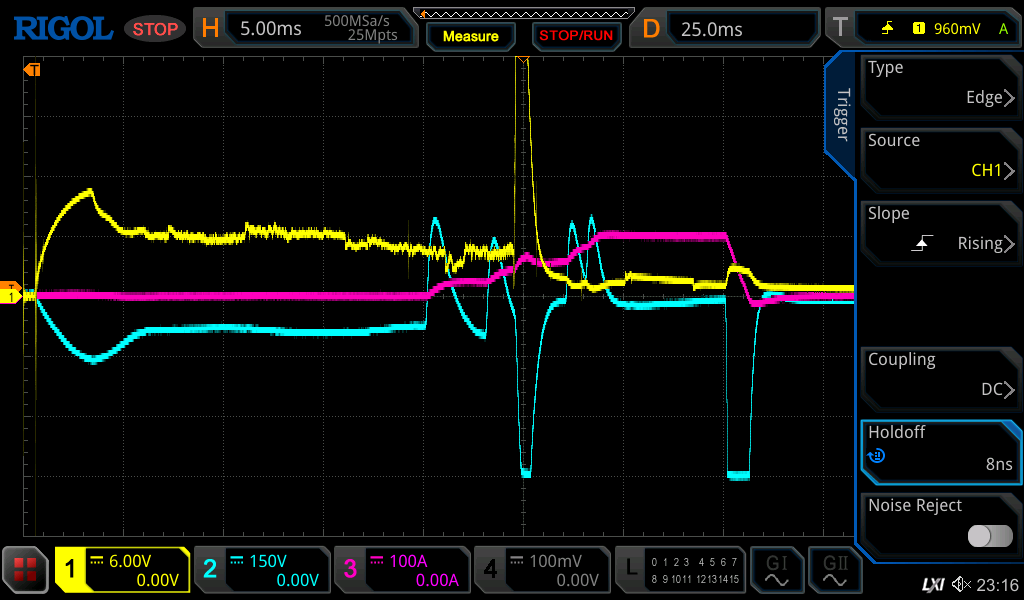Collapse the Trigger side tab
This screenshot has width=1024, height=600.
pyautogui.click(x=842, y=115)
